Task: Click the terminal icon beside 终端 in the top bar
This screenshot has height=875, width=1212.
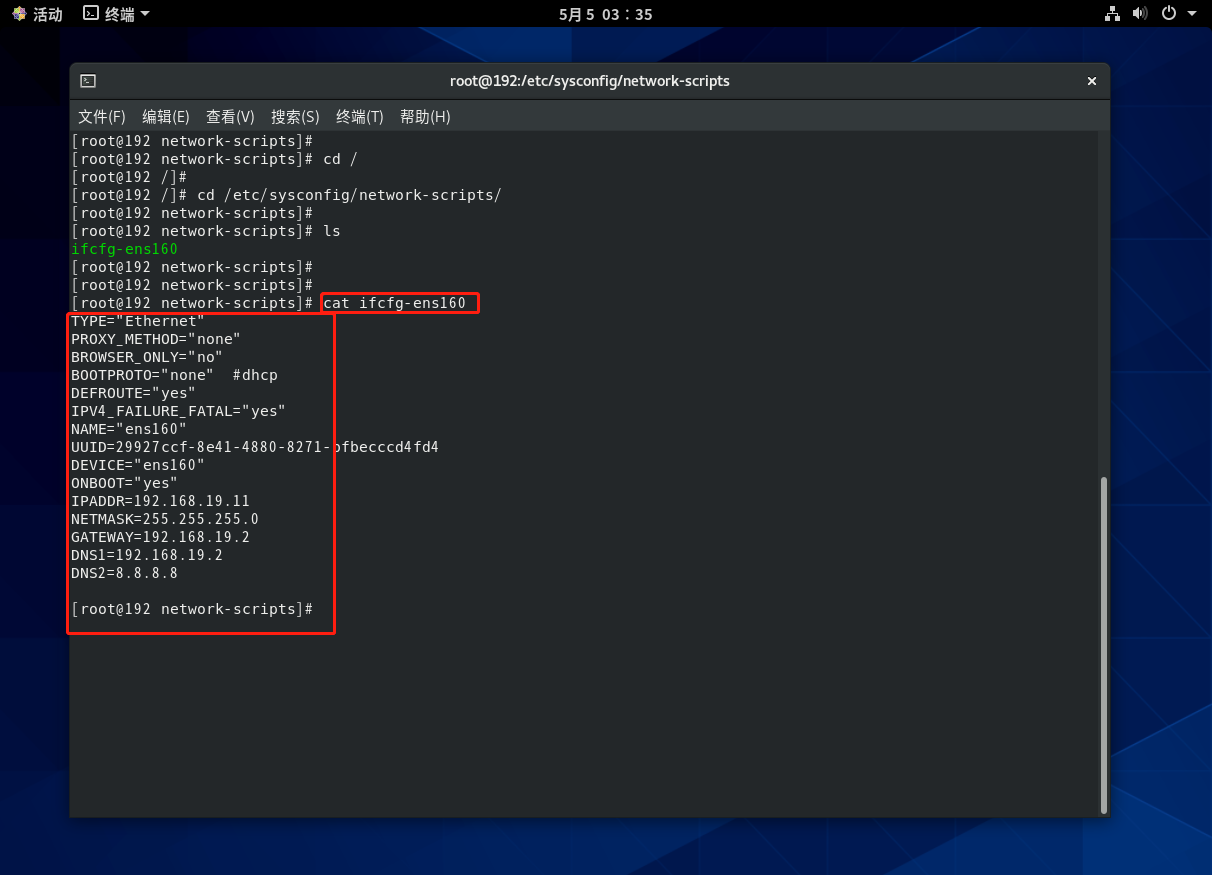Action: pyautogui.click(x=91, y=14)
